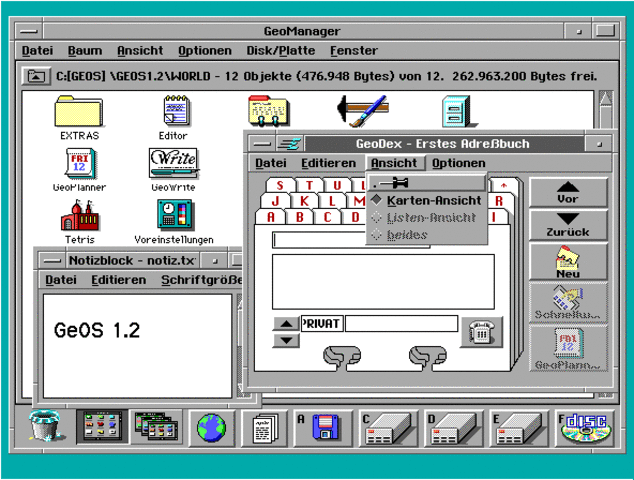Open the Disk/Platte menu

point(281,51)
